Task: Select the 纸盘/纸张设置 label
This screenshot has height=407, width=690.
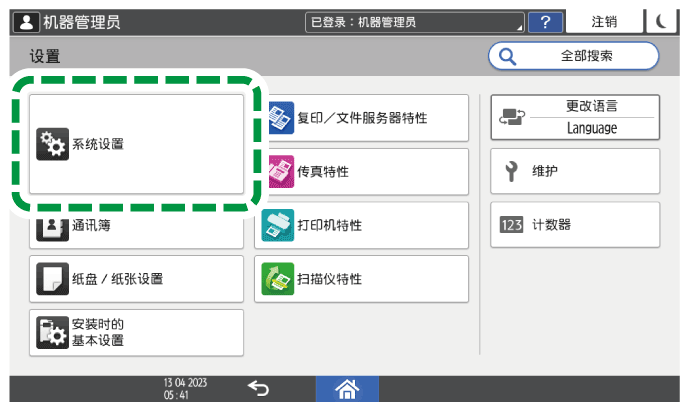Action: [x=117, y=279]
